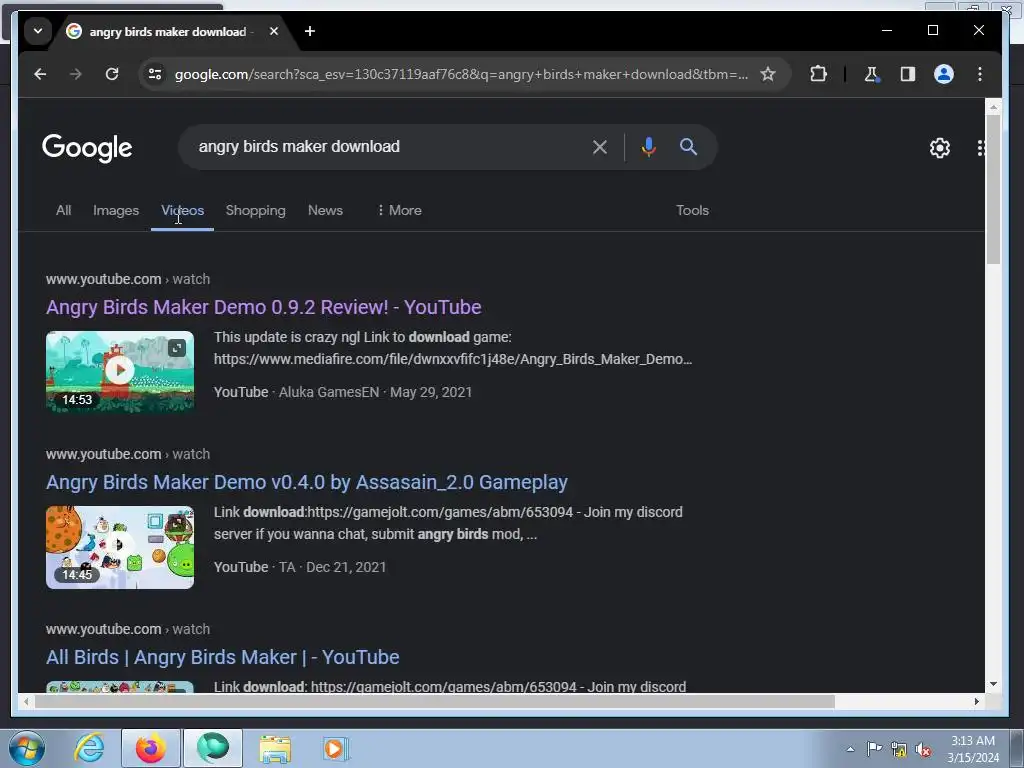Click the scroll down arrow
This screenshot has height=768, width=1024.
(x=993, y=684)
